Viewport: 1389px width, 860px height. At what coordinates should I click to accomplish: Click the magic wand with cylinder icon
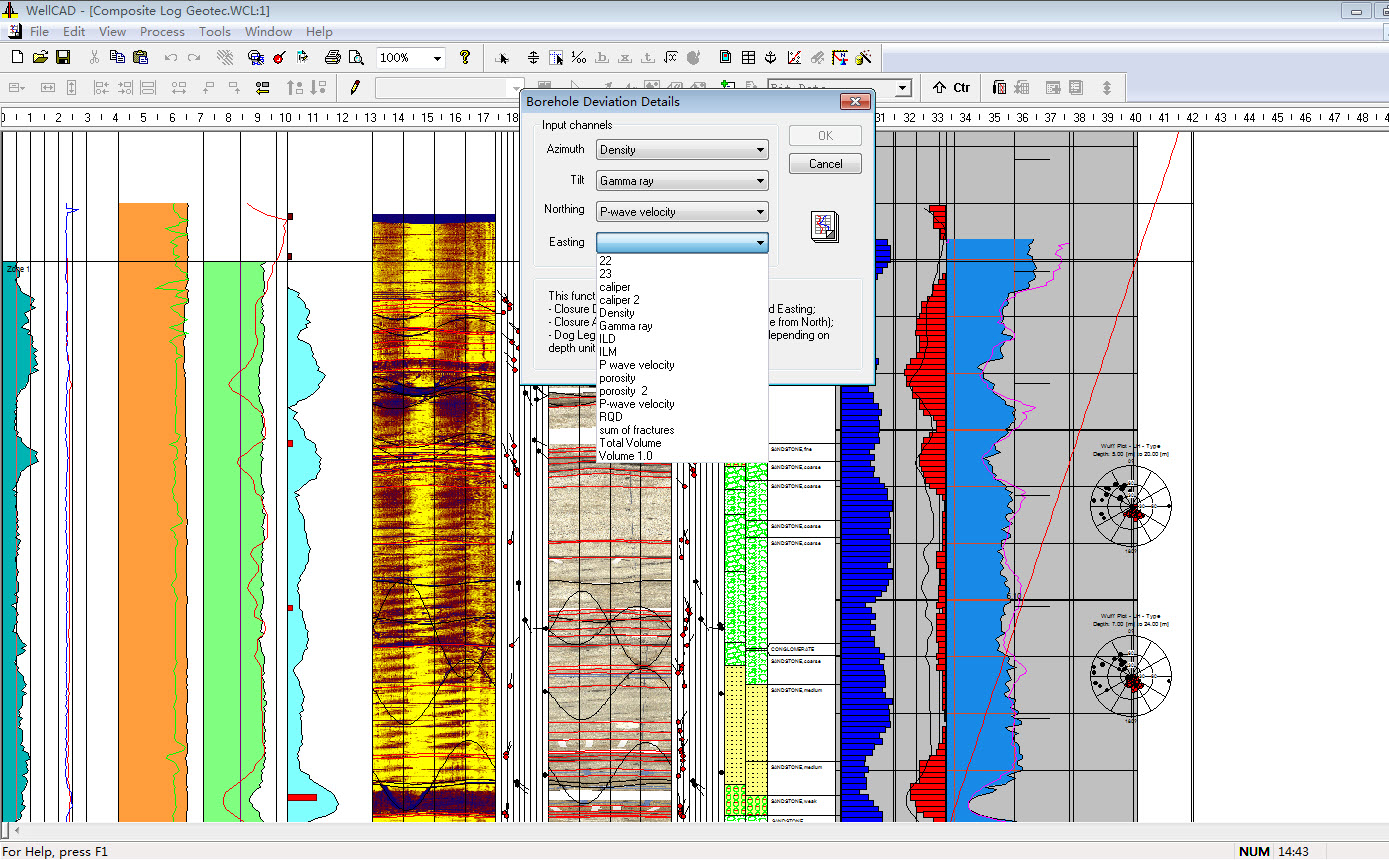[x=863, y=57]
